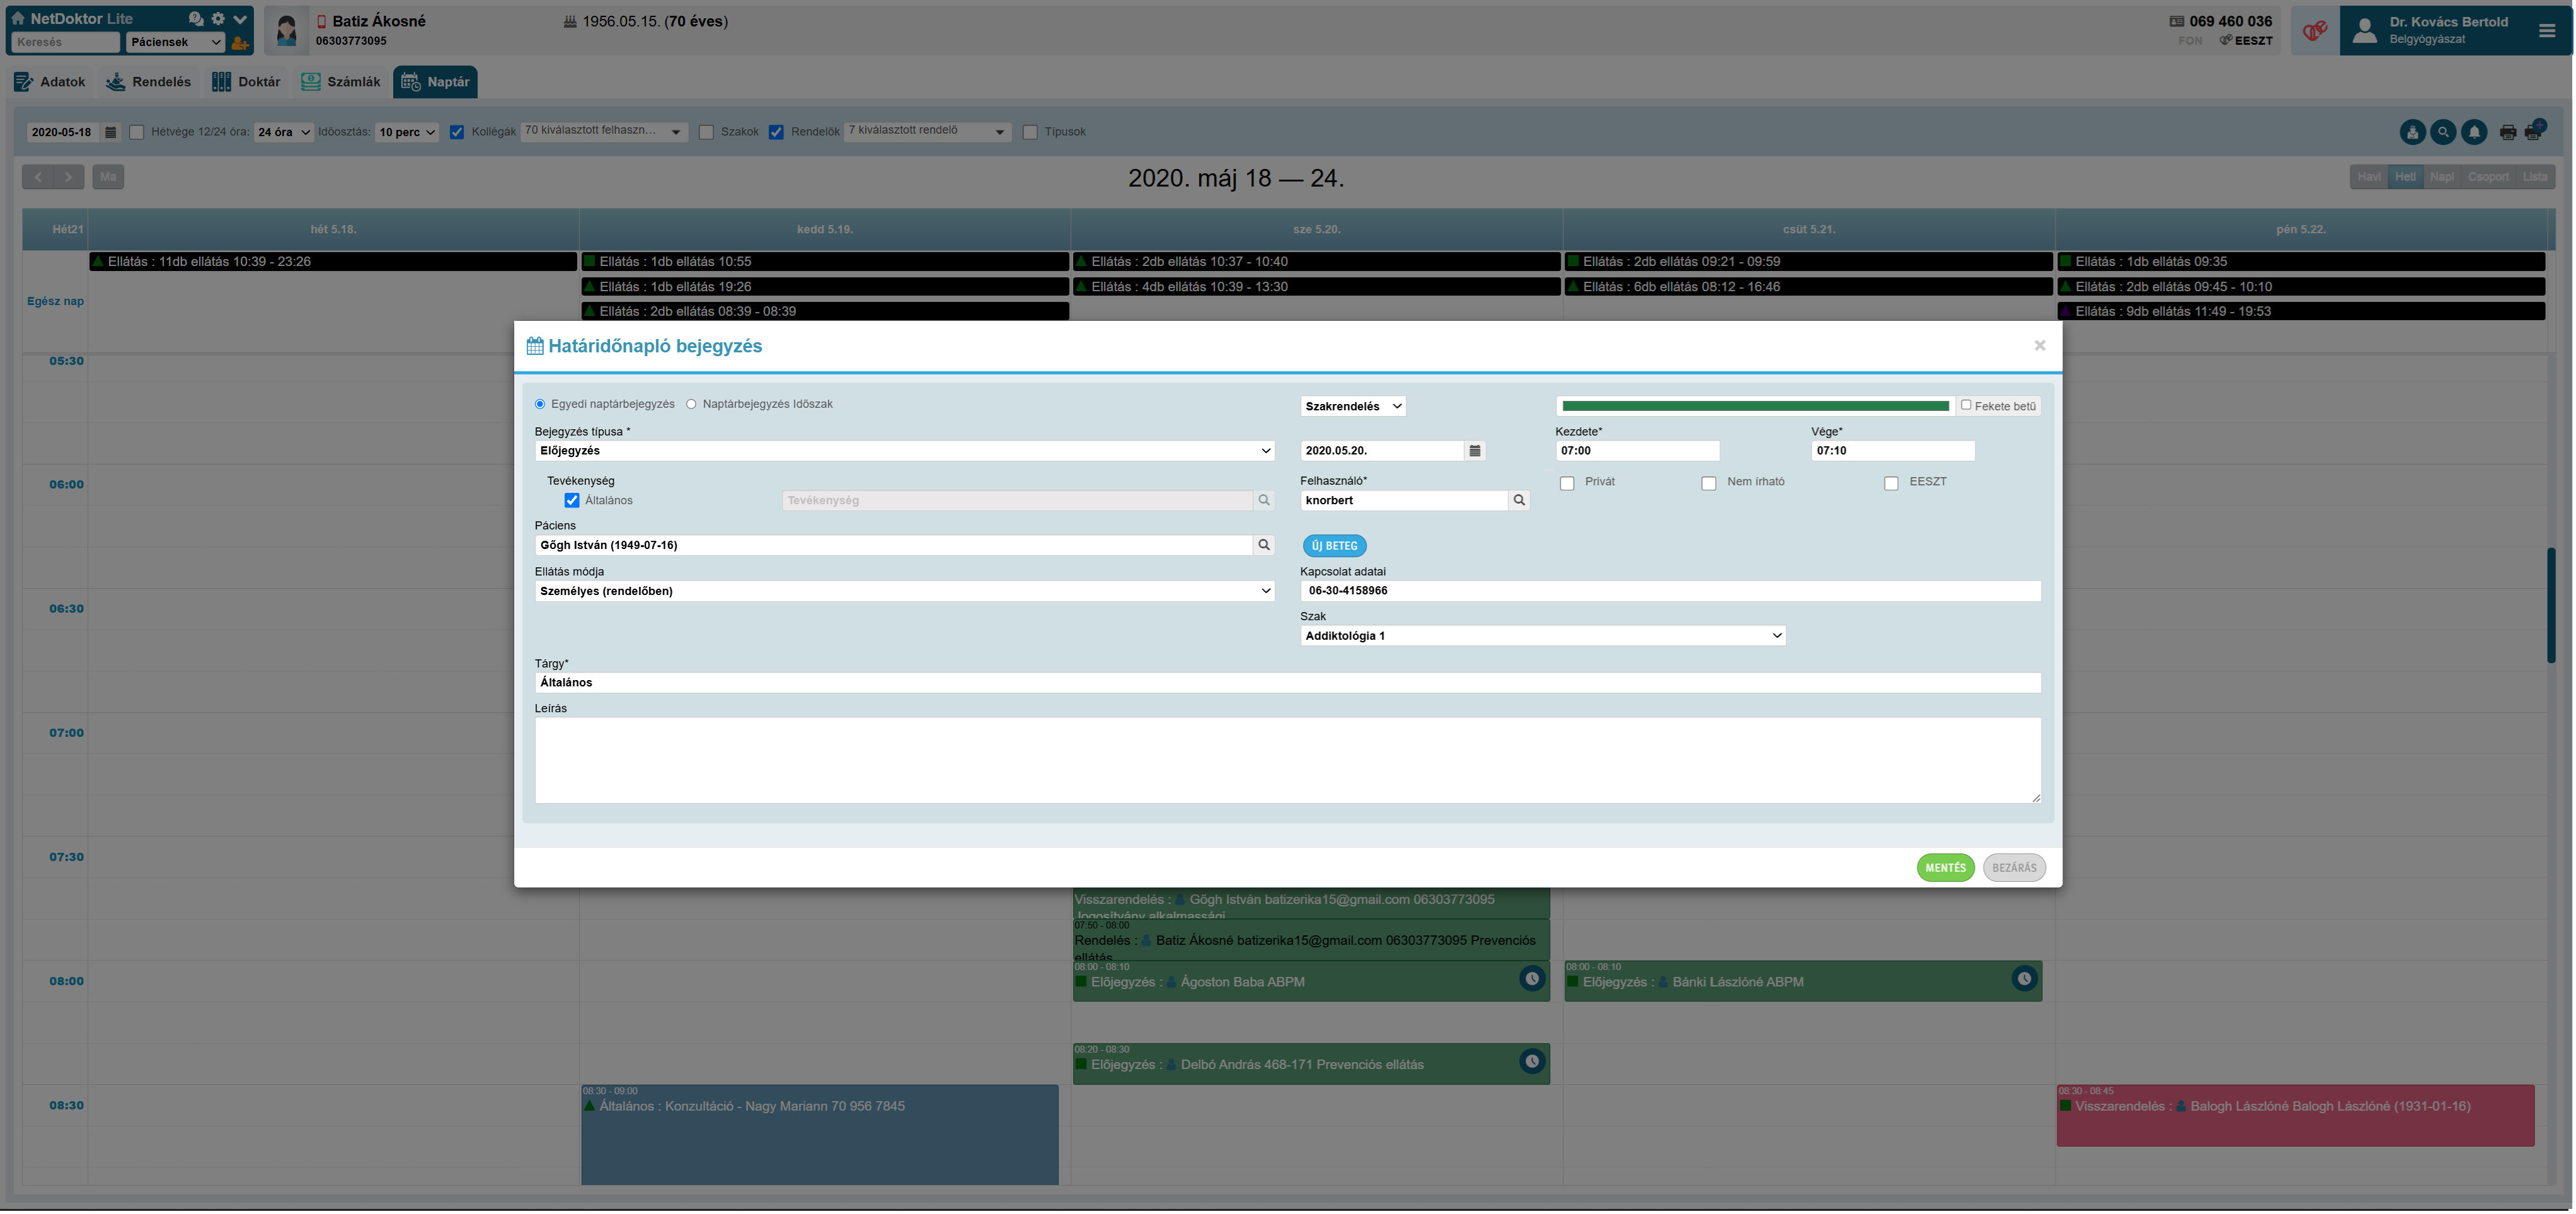Enable the Nem írható checkbox

(x=1709, y=484)
